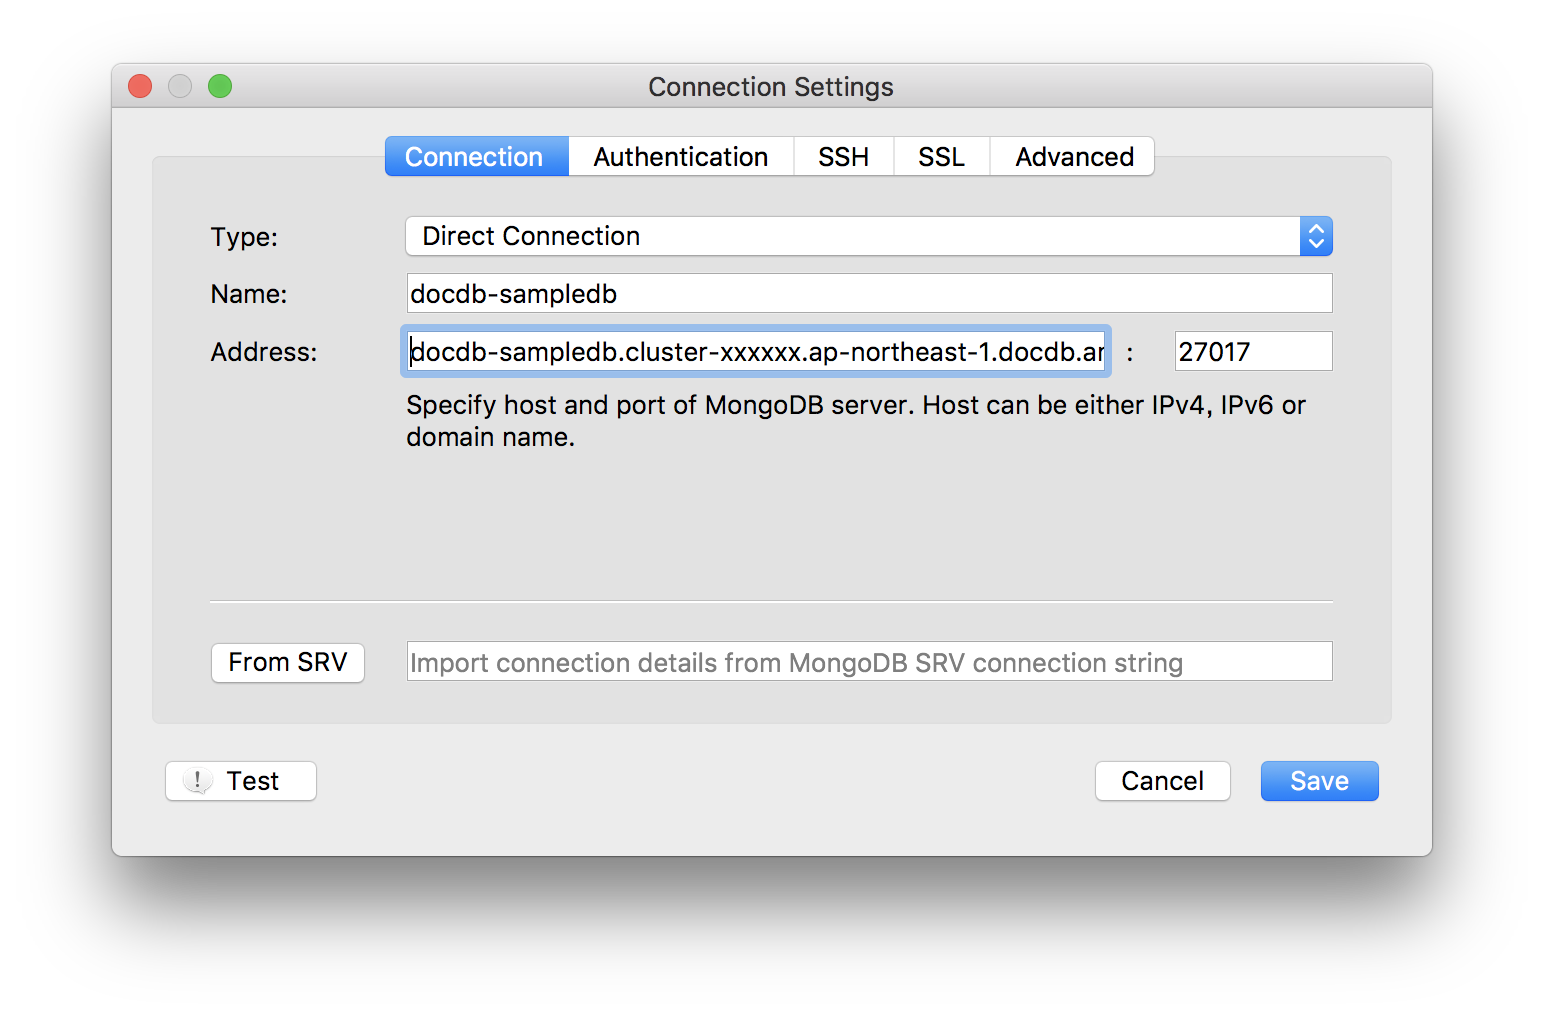Focus the Address host input field

[x=756, y=352]
